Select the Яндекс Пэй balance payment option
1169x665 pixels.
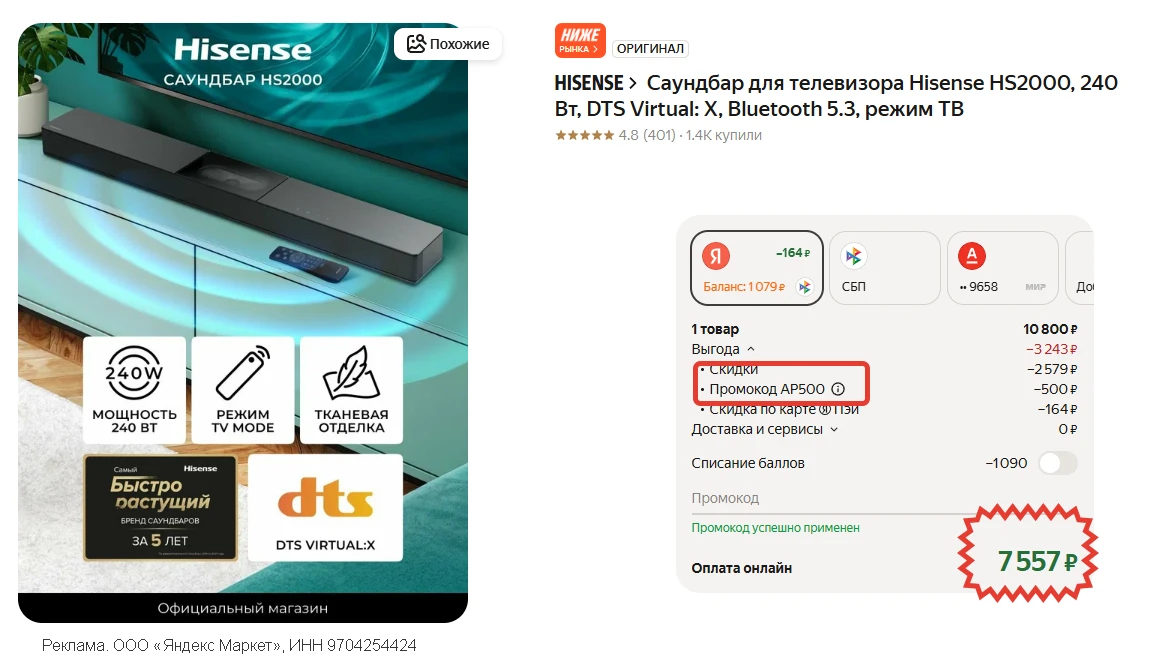[x=757, y=268]
